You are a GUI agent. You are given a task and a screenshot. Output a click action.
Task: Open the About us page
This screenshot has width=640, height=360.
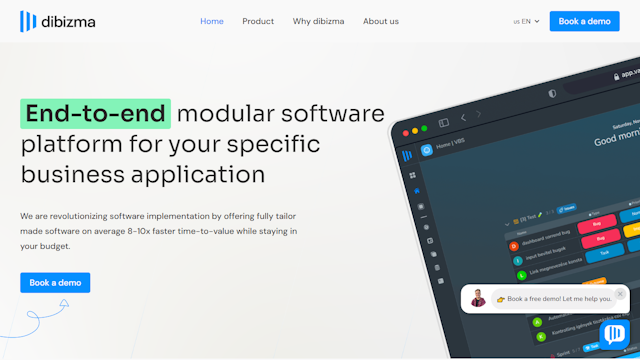381,21
